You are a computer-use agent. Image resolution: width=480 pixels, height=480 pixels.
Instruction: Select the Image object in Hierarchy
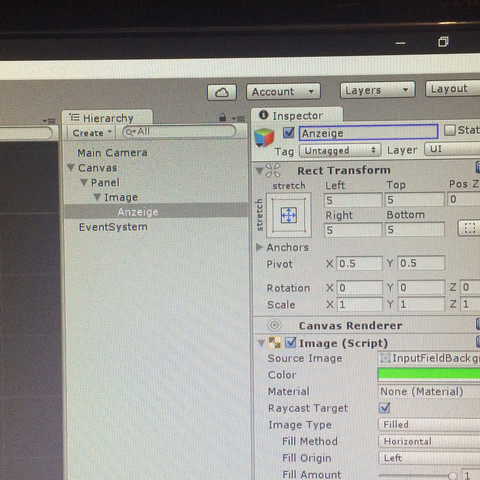121,197
